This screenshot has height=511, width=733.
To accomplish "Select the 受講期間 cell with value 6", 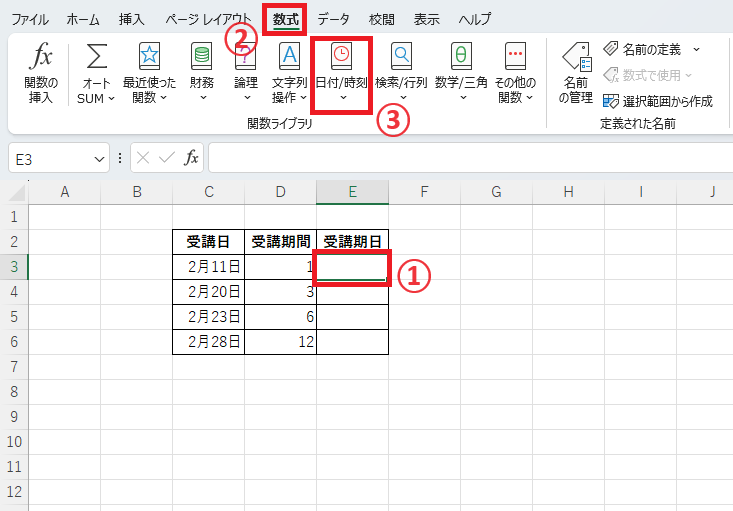I will [x=280, y=317].
